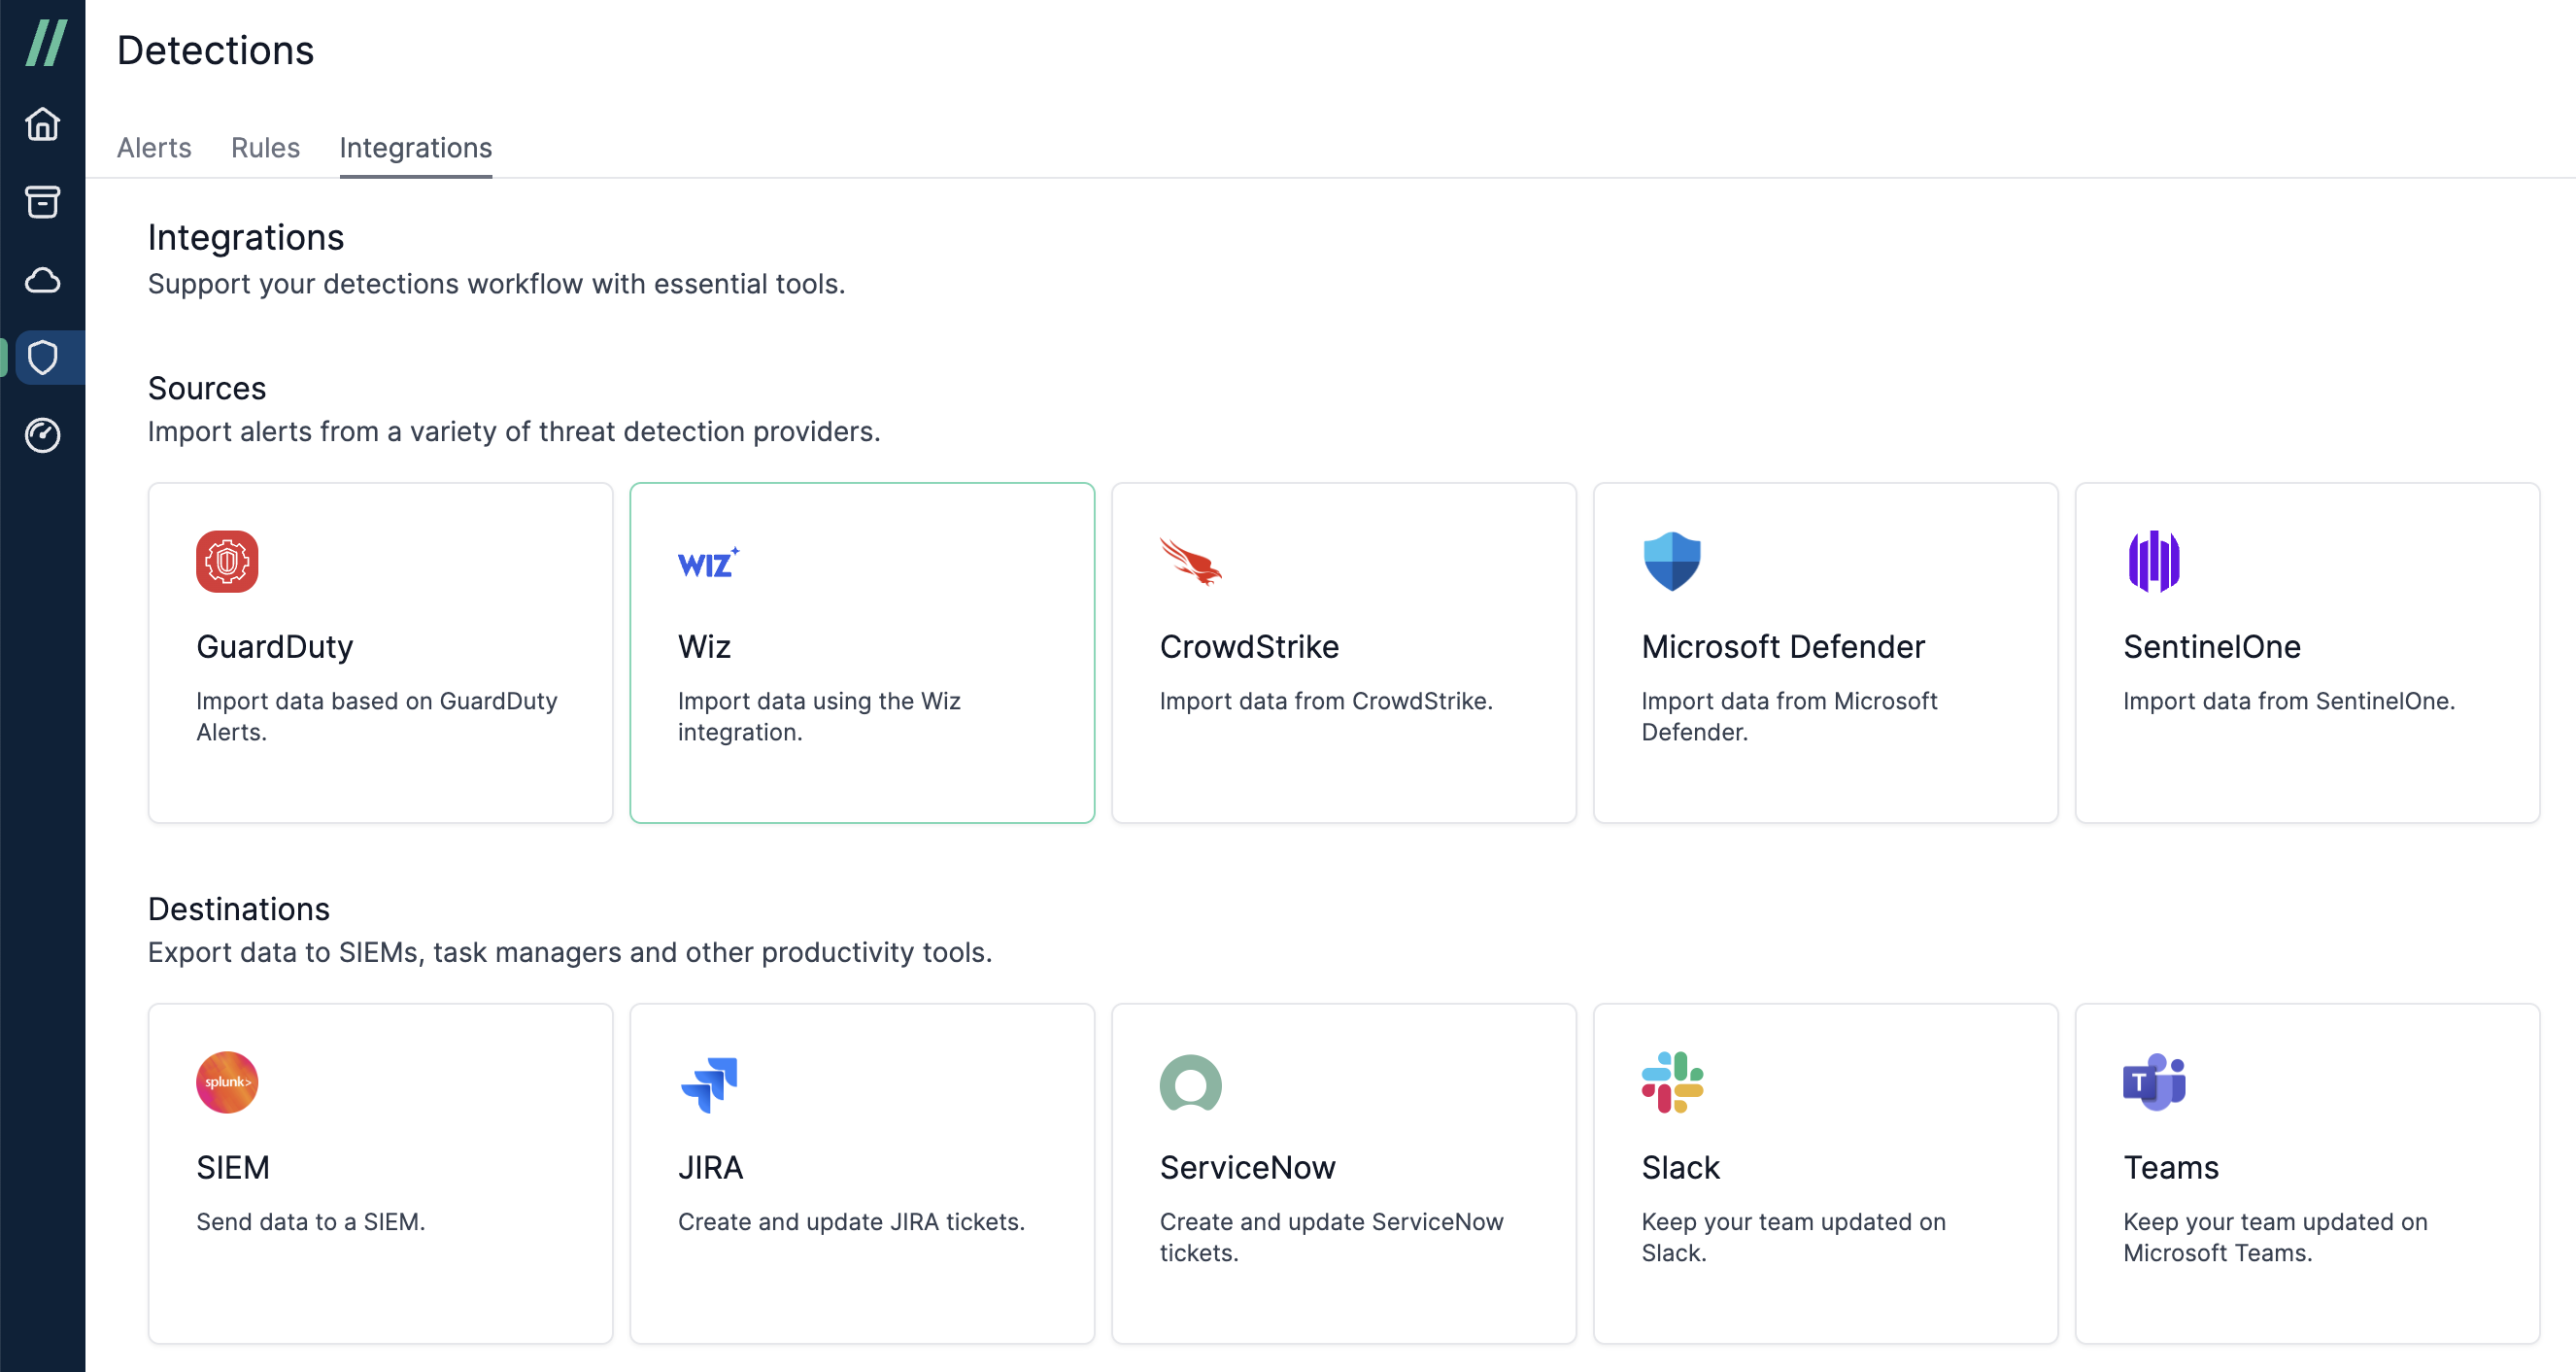Click the red GuardDuty logo icon

click(227, 561)
